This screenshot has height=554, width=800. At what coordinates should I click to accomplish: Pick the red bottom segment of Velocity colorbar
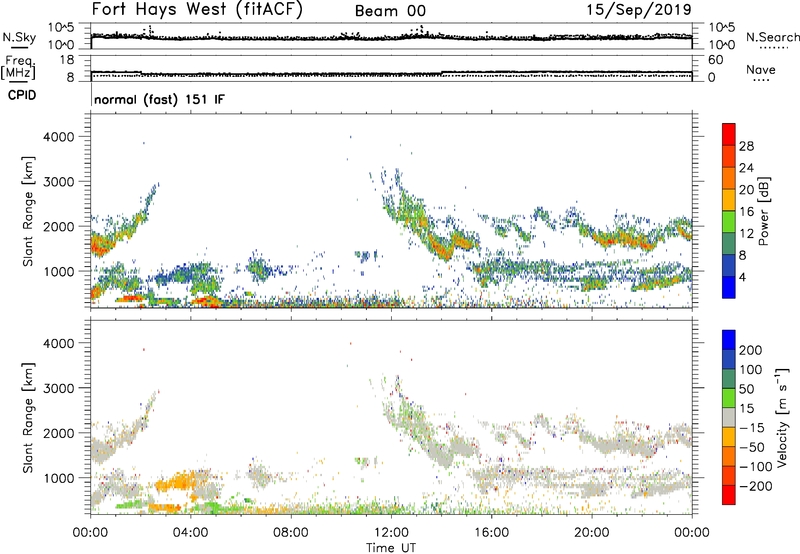[729, 495]
